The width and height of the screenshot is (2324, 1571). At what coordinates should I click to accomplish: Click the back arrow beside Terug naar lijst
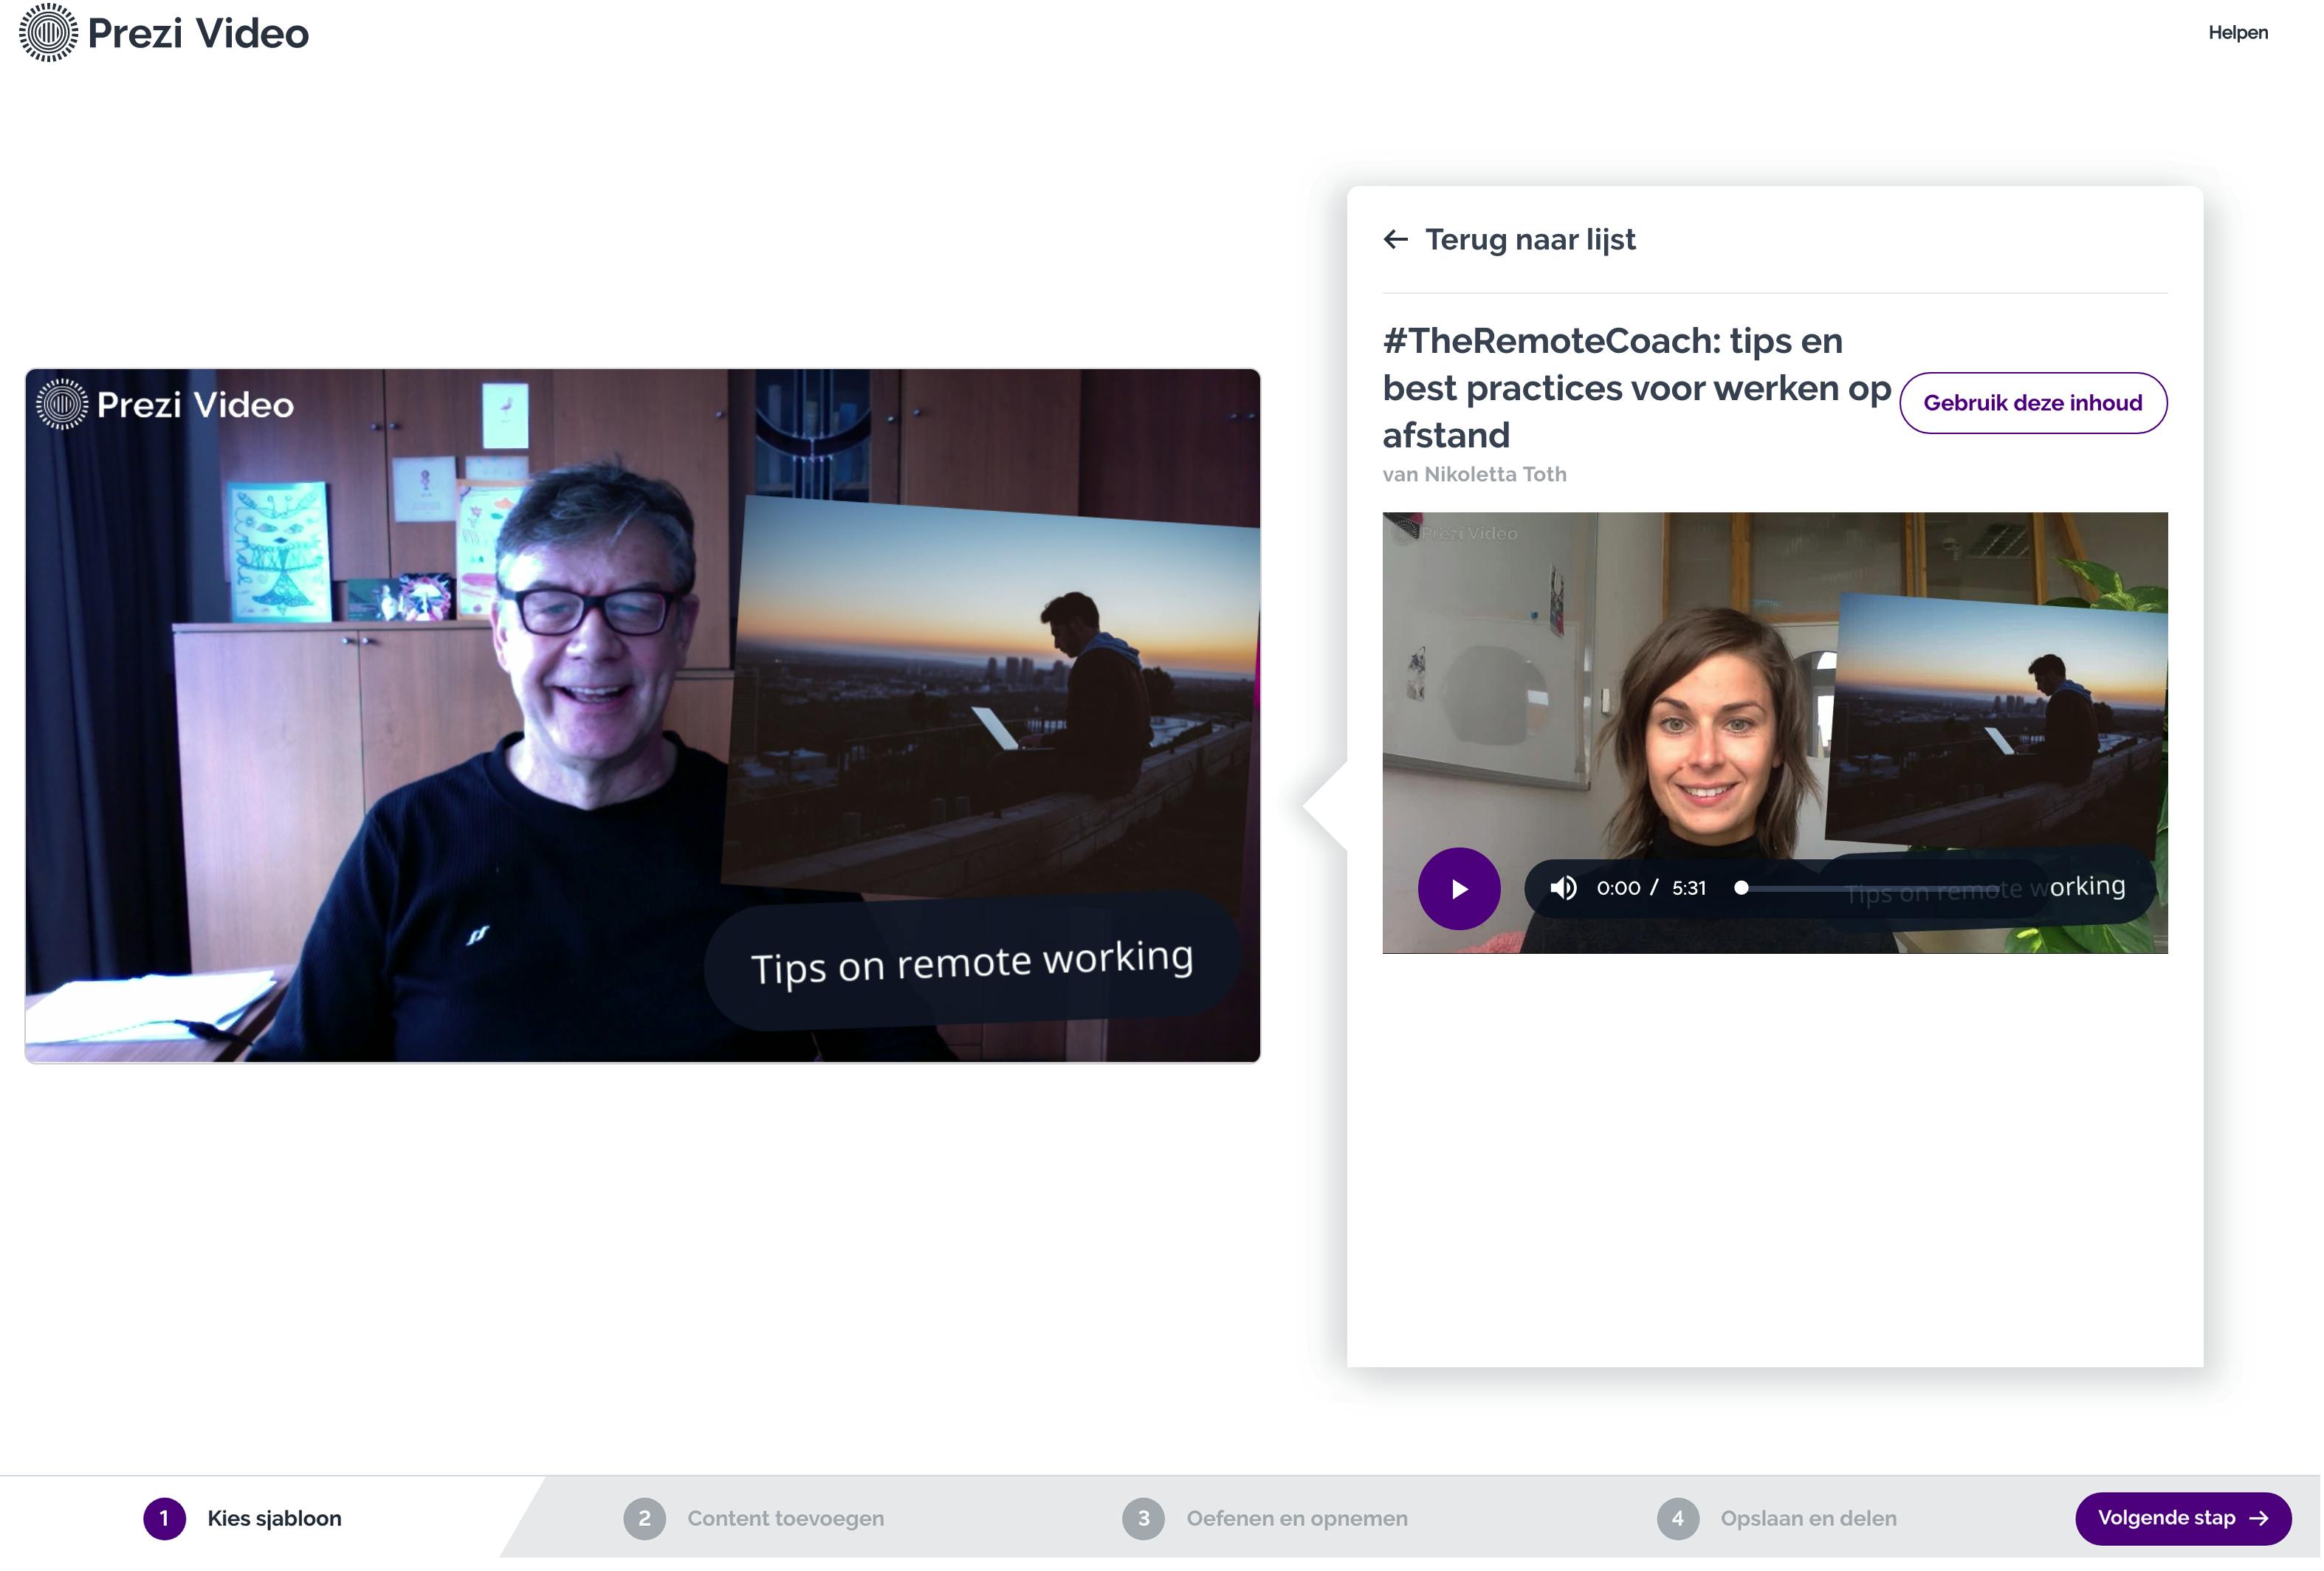(1396, 240)
